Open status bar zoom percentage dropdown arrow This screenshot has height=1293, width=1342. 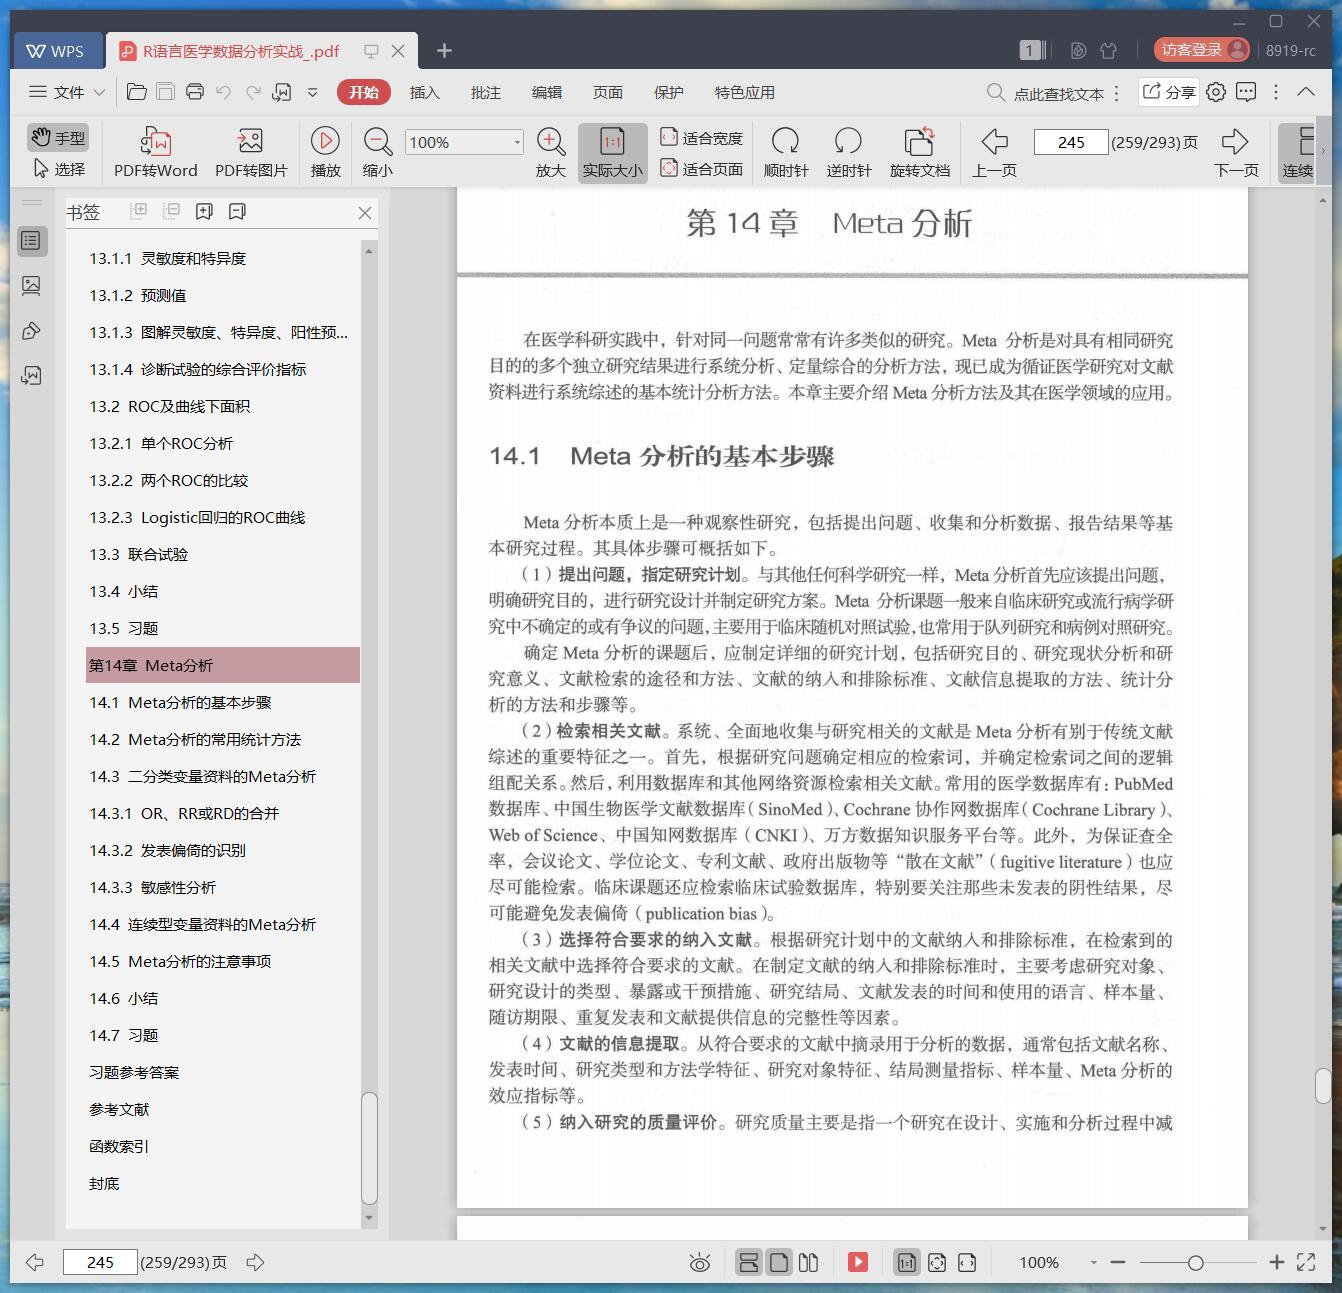coord(1093,1263)
